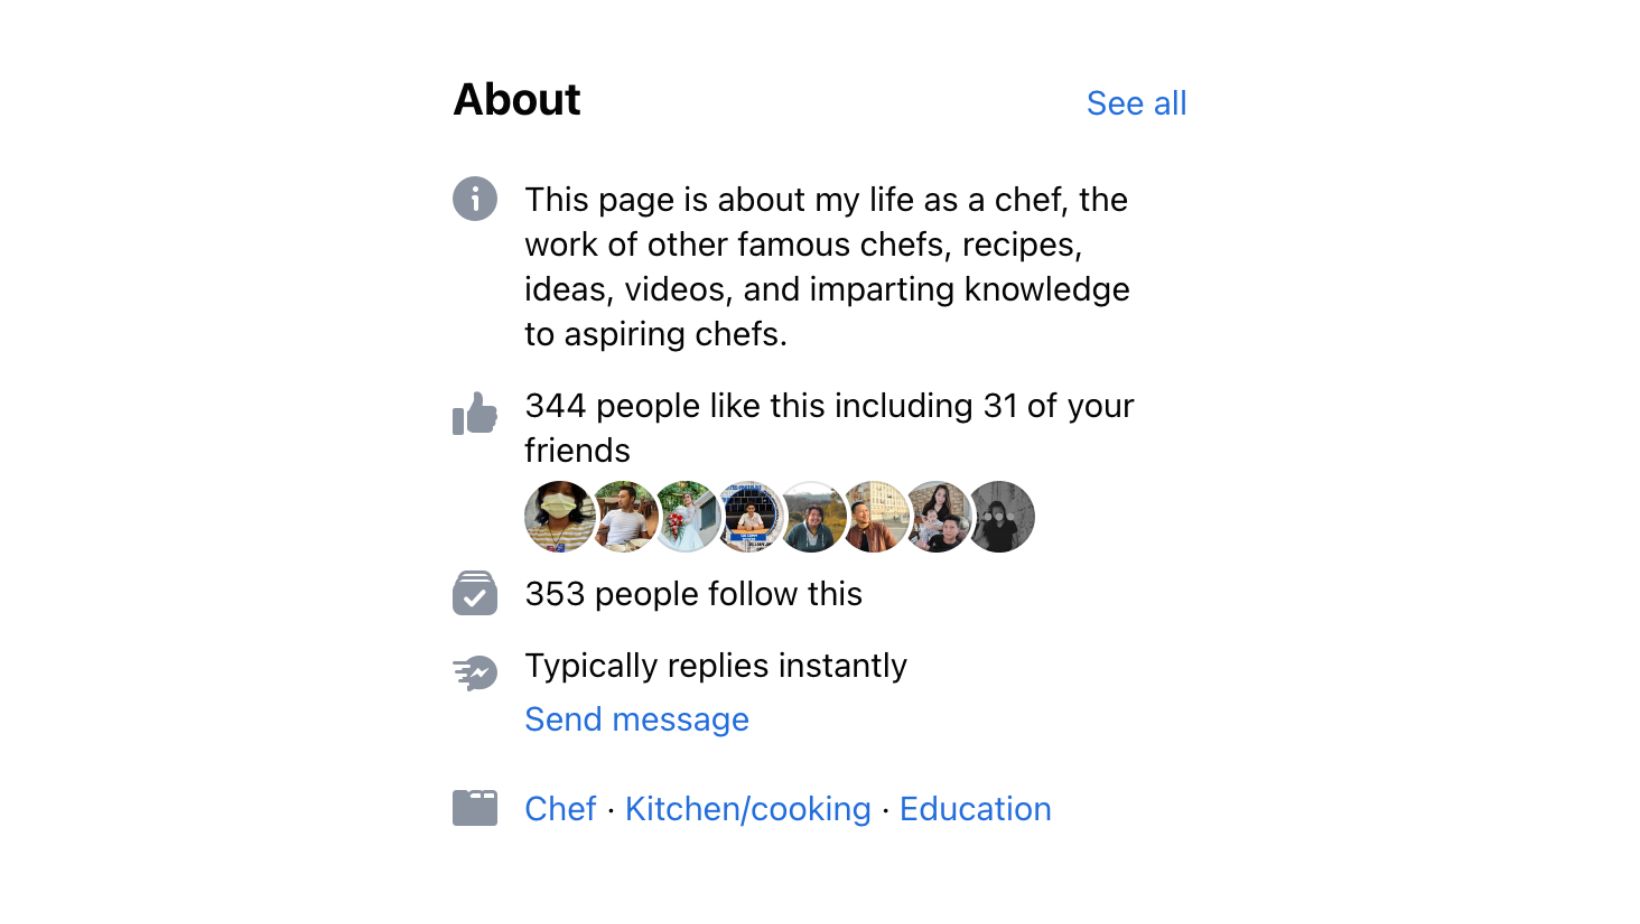Open the Education category link
1640x924 pixels.
coord(975,808)
